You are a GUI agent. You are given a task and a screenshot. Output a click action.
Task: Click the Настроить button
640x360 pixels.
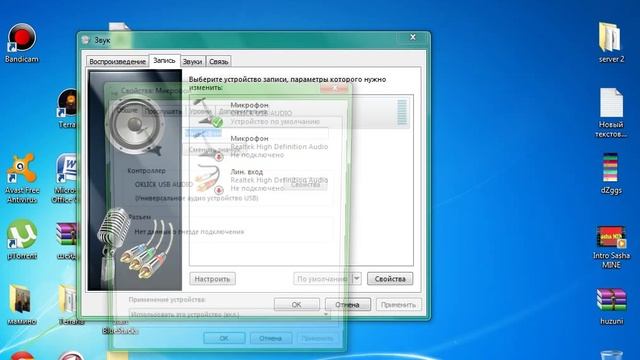(212, 279)
